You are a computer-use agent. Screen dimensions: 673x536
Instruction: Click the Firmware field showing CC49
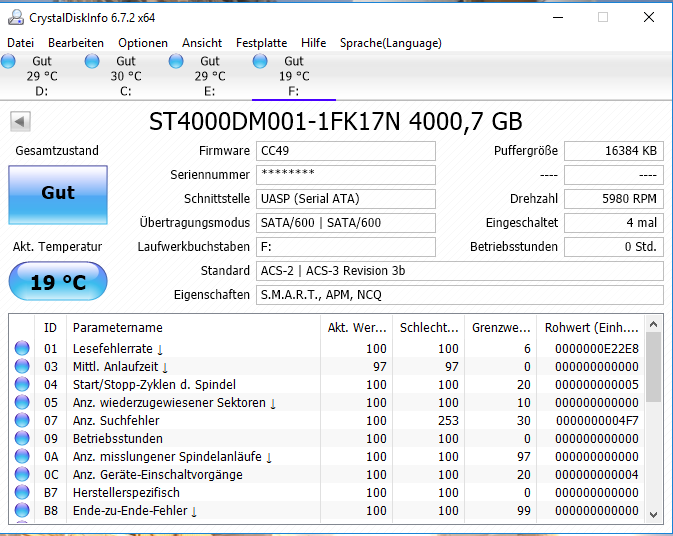pos(346,151)
